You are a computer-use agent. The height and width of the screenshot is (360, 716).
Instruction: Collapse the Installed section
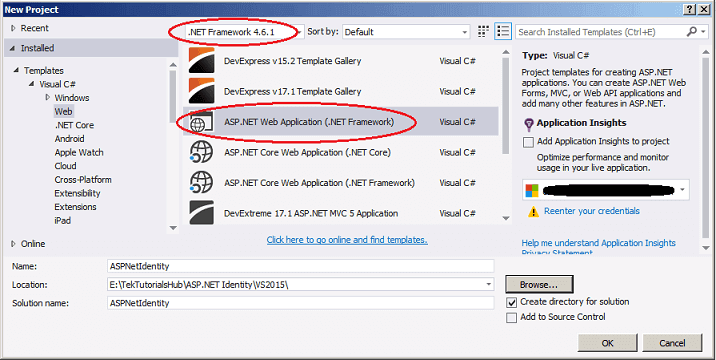(12, 48)
